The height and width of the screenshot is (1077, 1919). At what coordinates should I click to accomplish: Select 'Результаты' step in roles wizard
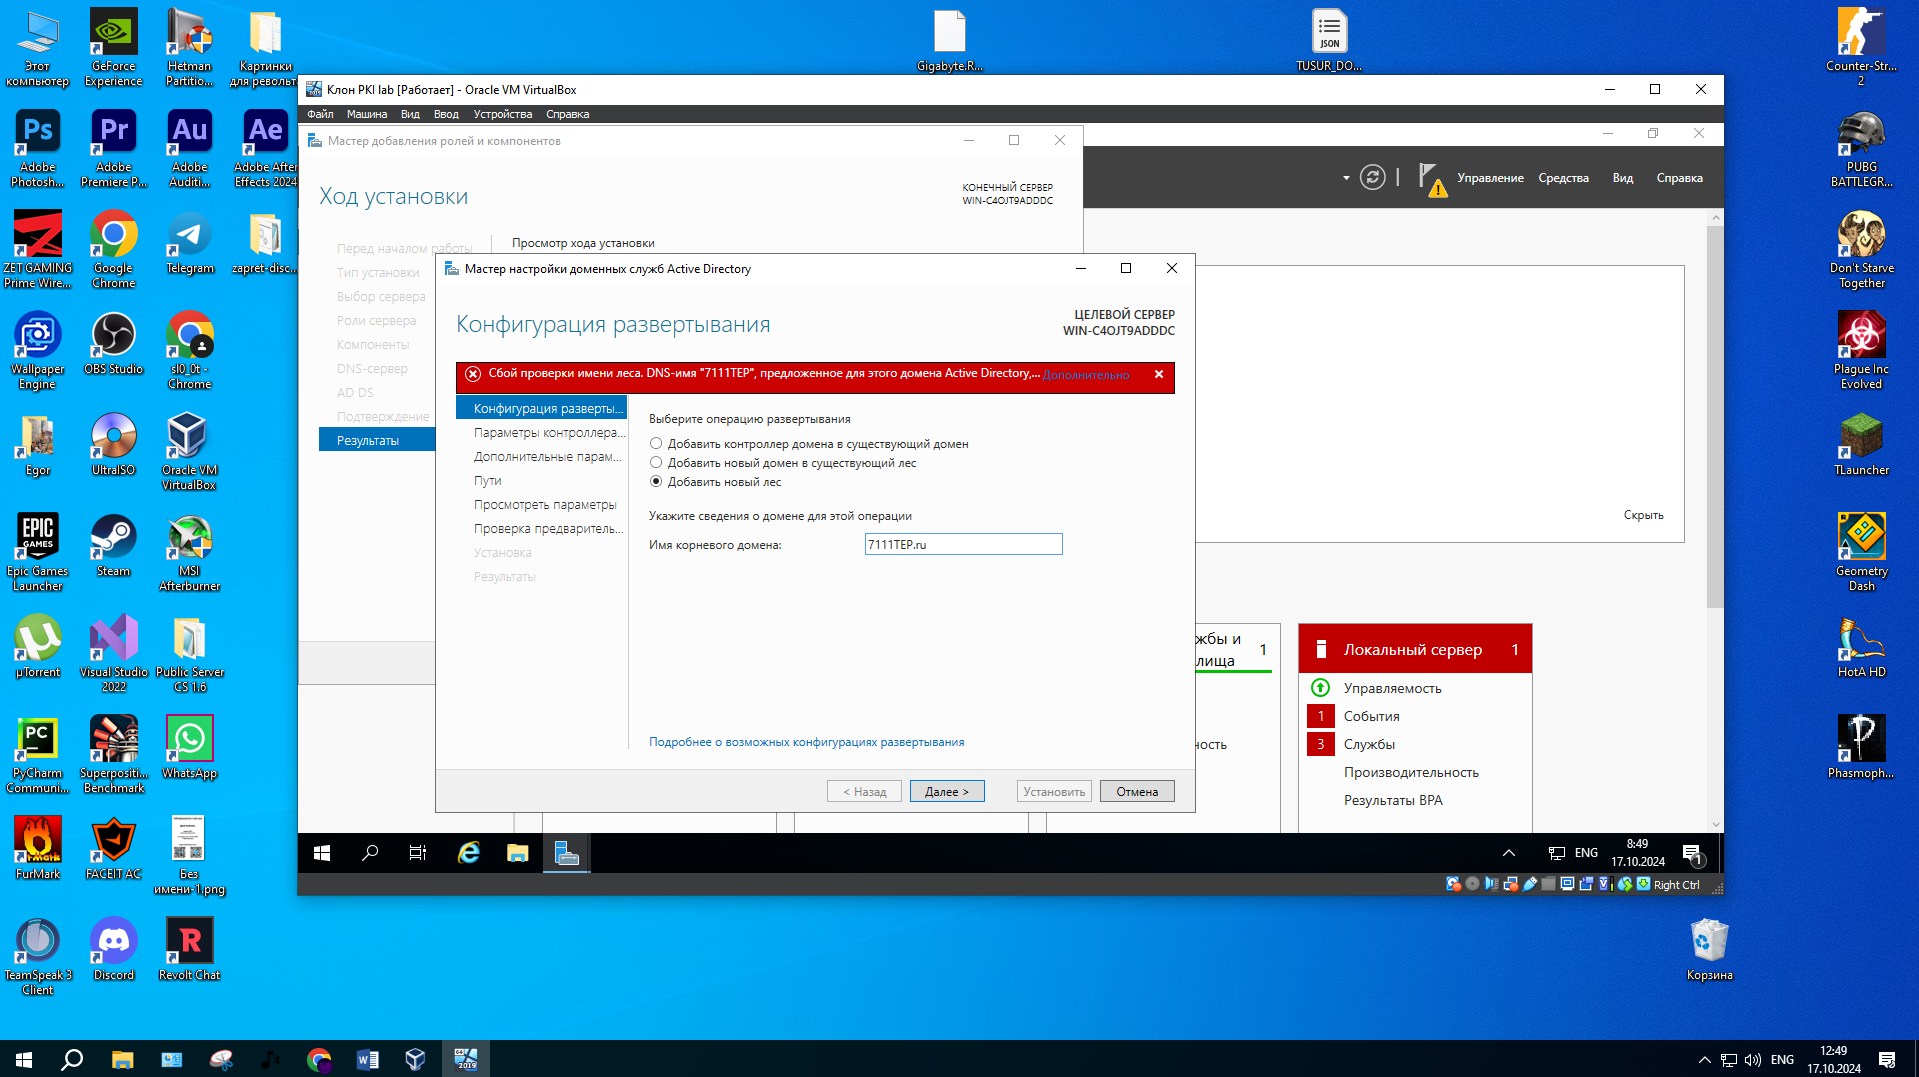pyautogui.click(x=377, y=441)
